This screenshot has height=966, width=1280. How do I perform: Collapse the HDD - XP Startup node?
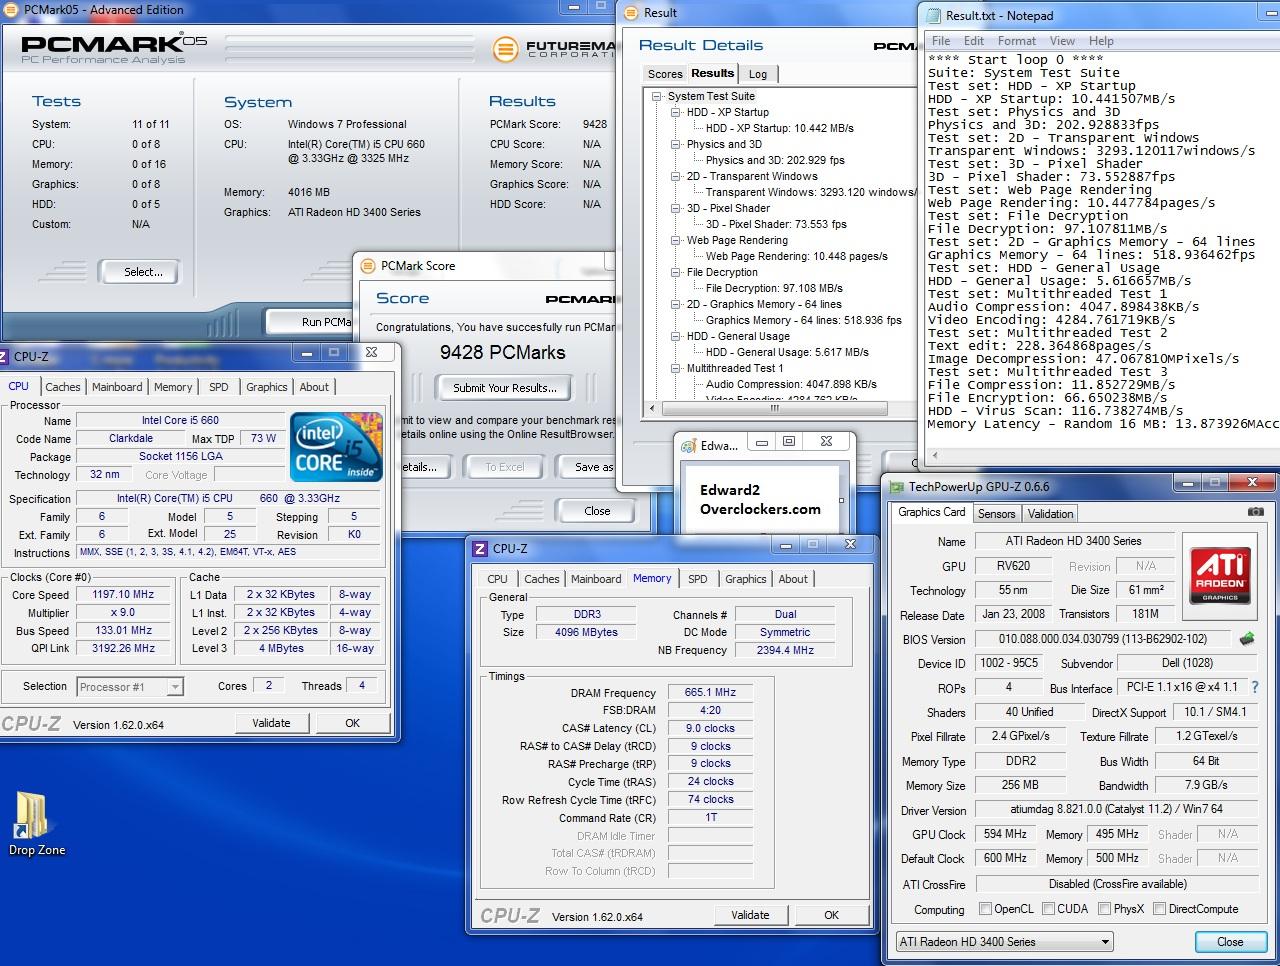(676, 112)
